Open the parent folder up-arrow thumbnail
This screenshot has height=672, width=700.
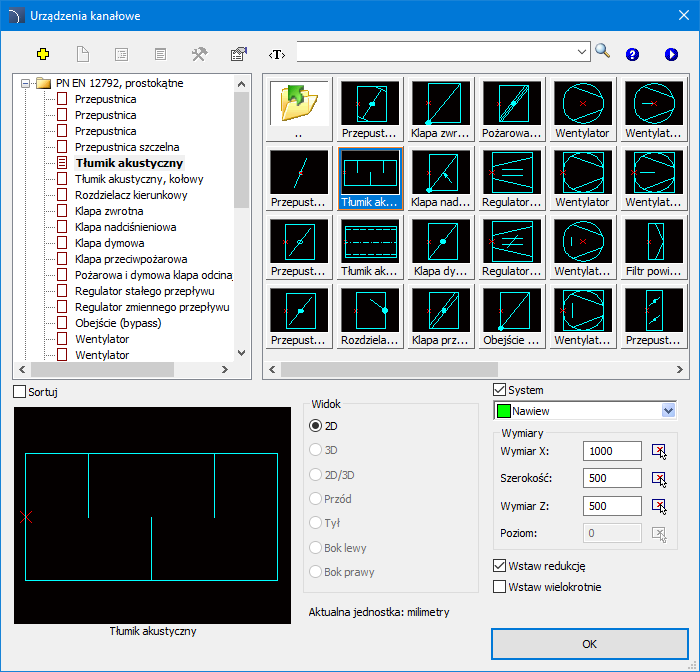pyautogui.click(x=299, y=104)
